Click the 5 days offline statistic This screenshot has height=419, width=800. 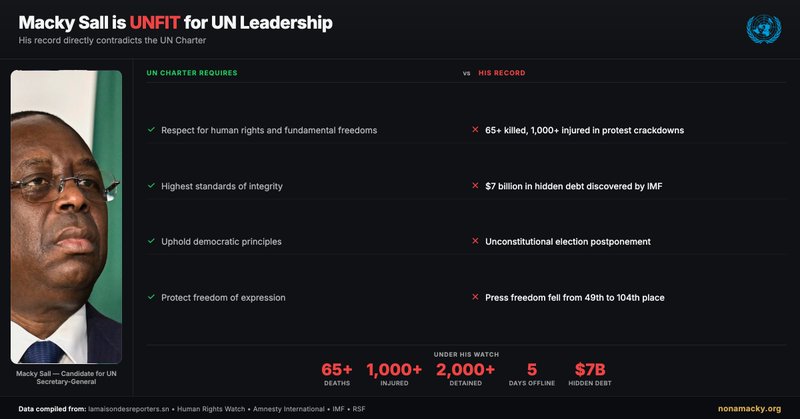(532, 372)
